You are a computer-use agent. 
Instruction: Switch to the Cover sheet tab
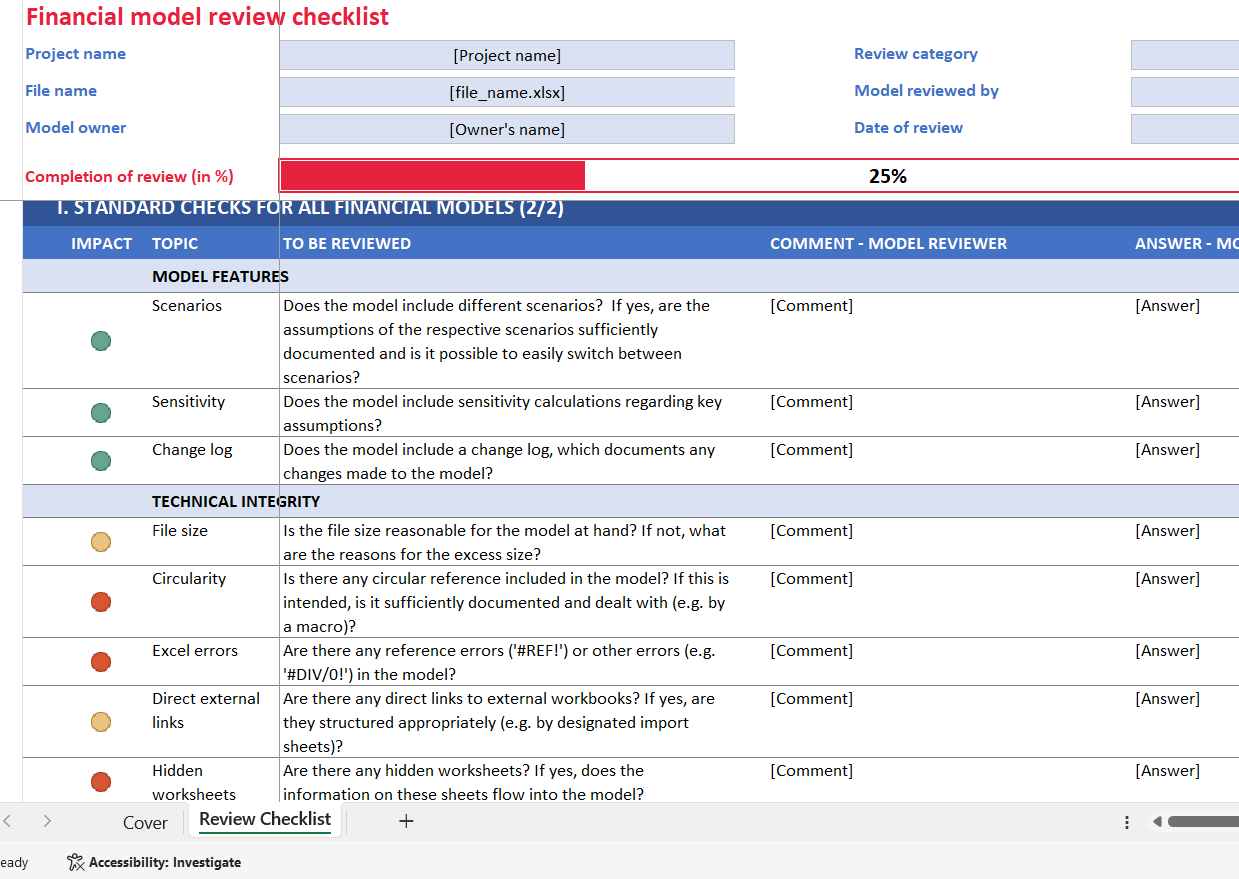point(145,822)
